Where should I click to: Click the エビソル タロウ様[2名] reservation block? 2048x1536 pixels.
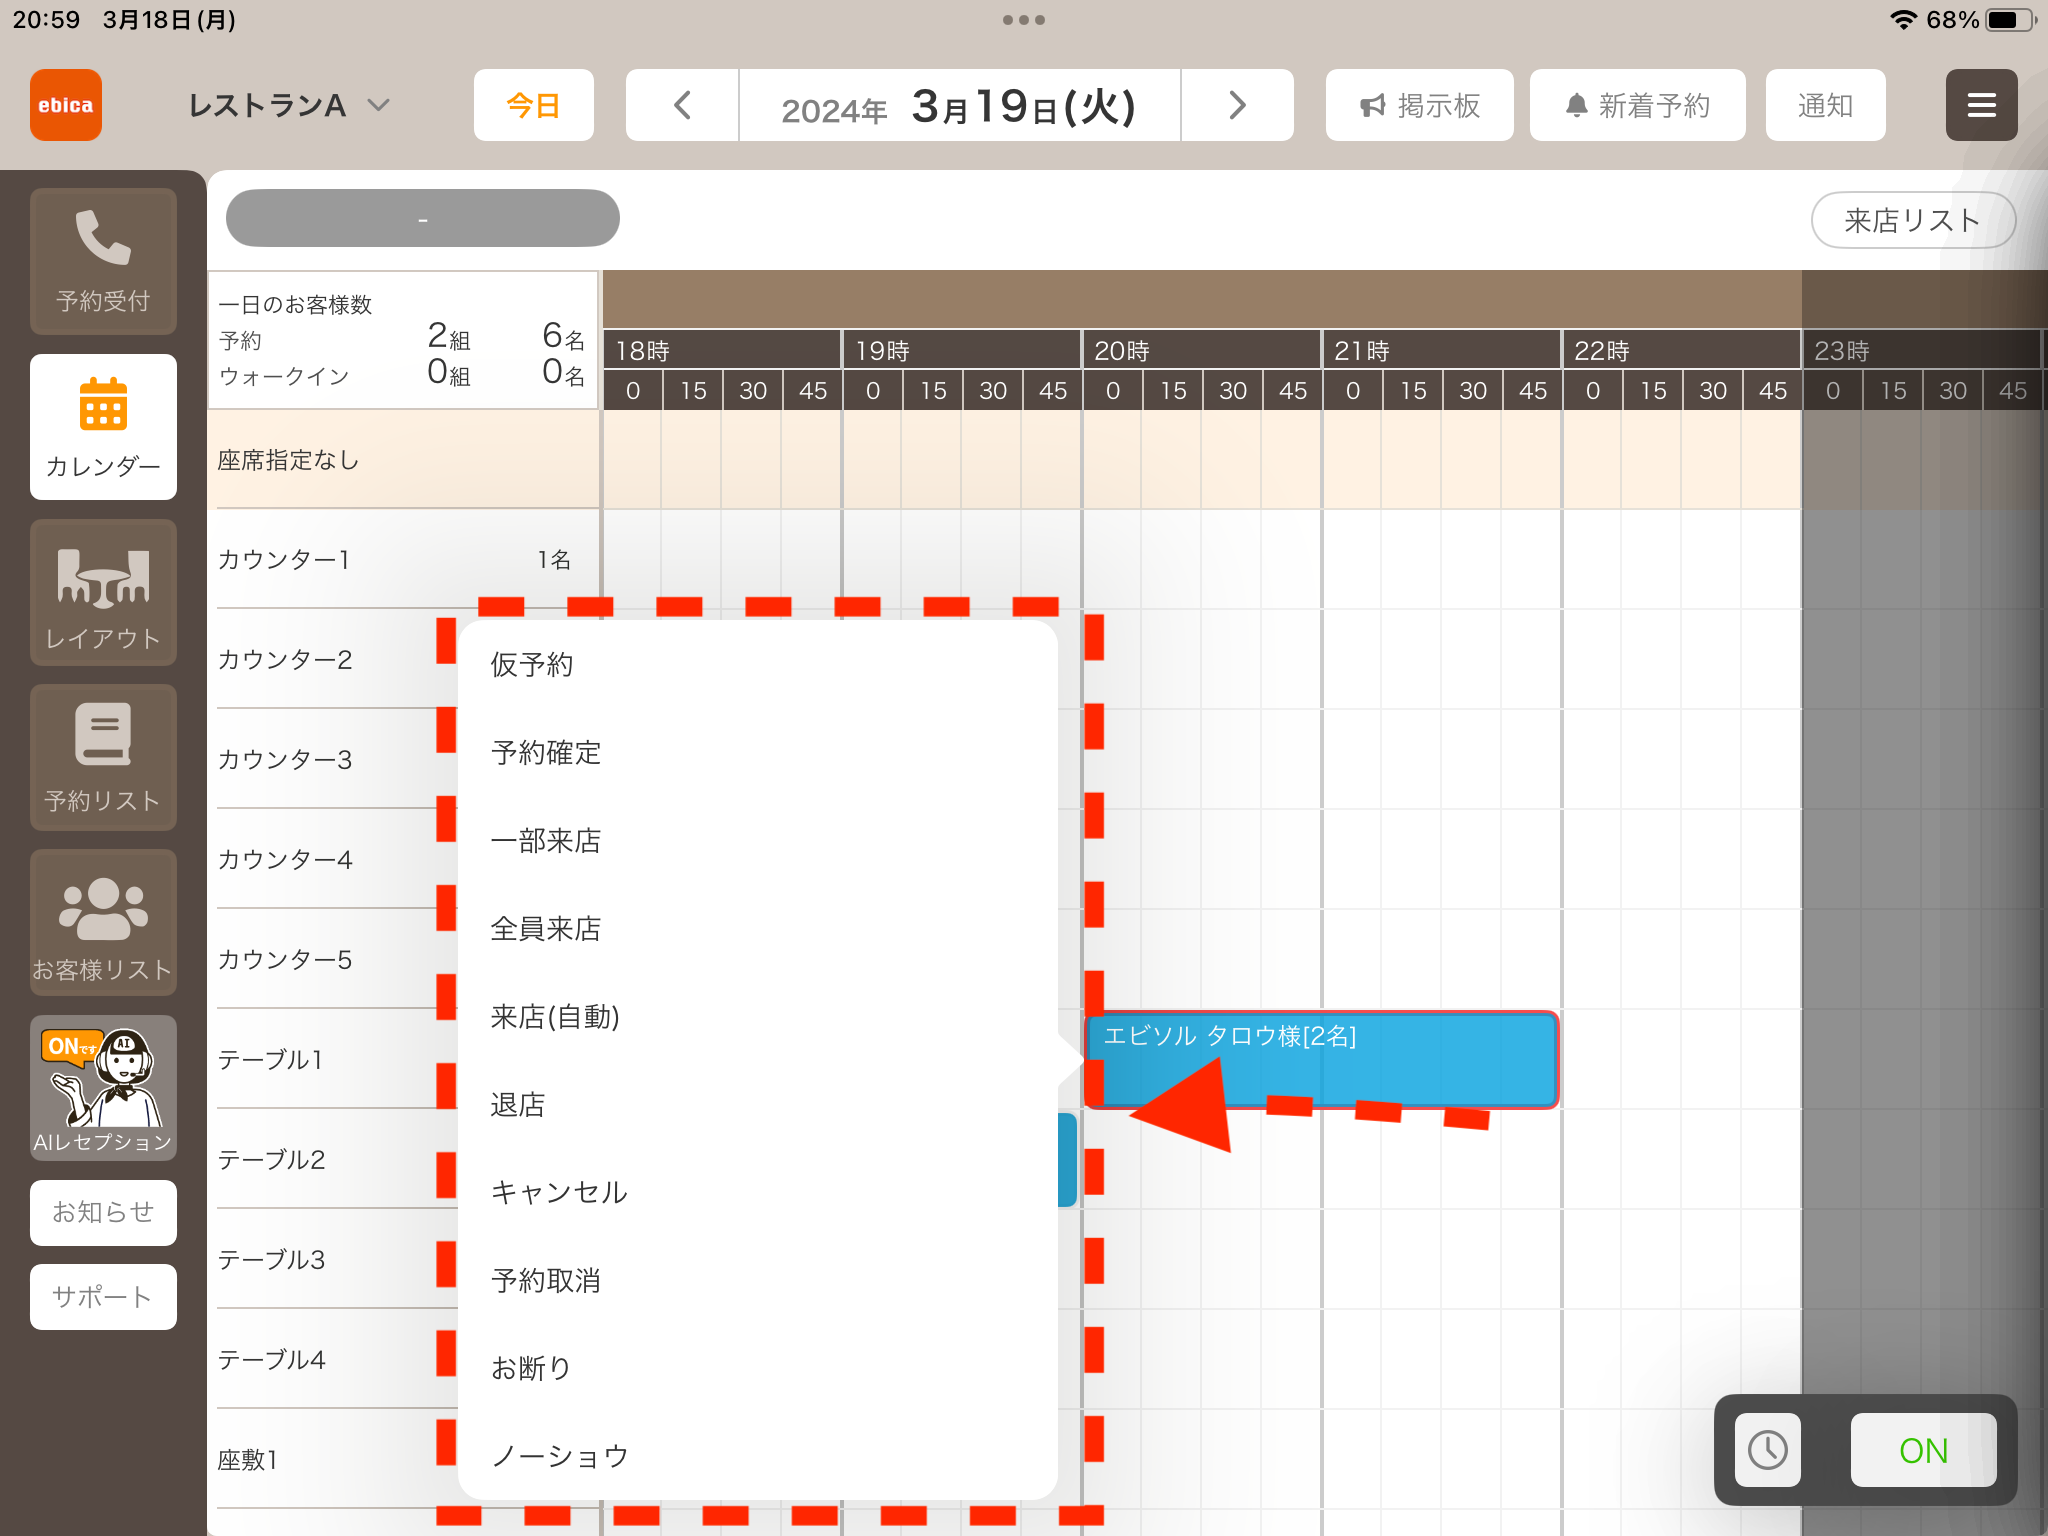tap(1321, 1059)
